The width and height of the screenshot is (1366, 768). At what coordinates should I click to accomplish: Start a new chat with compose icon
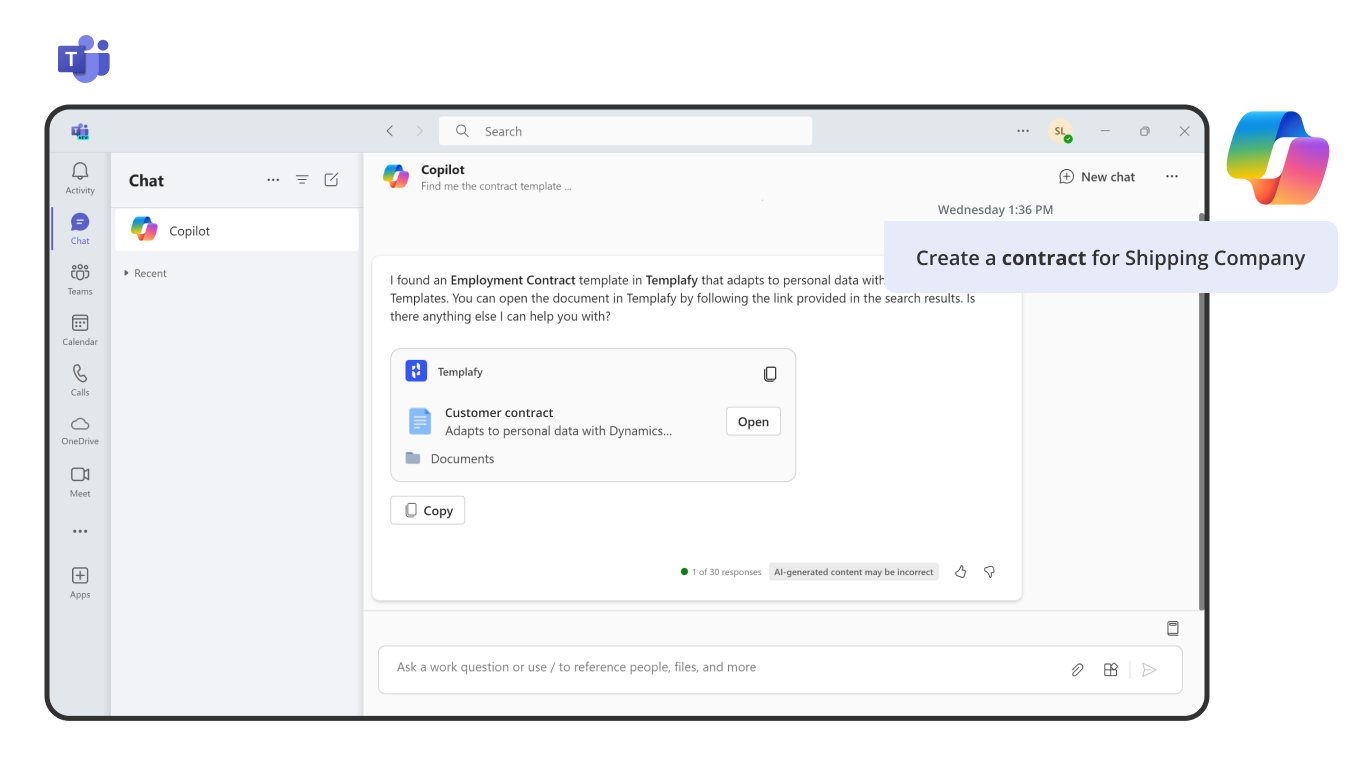tap(331, 180)
